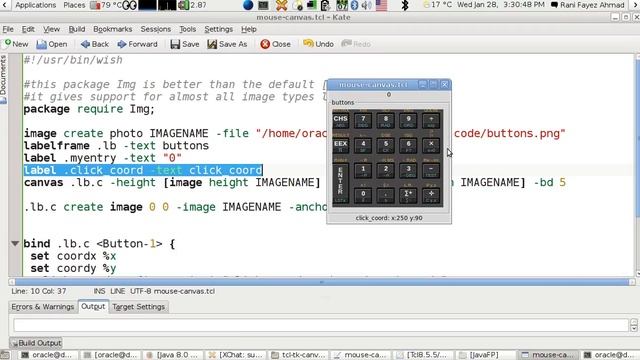Open the clock showing Wed Jan 28

click(x=501, y=5)
